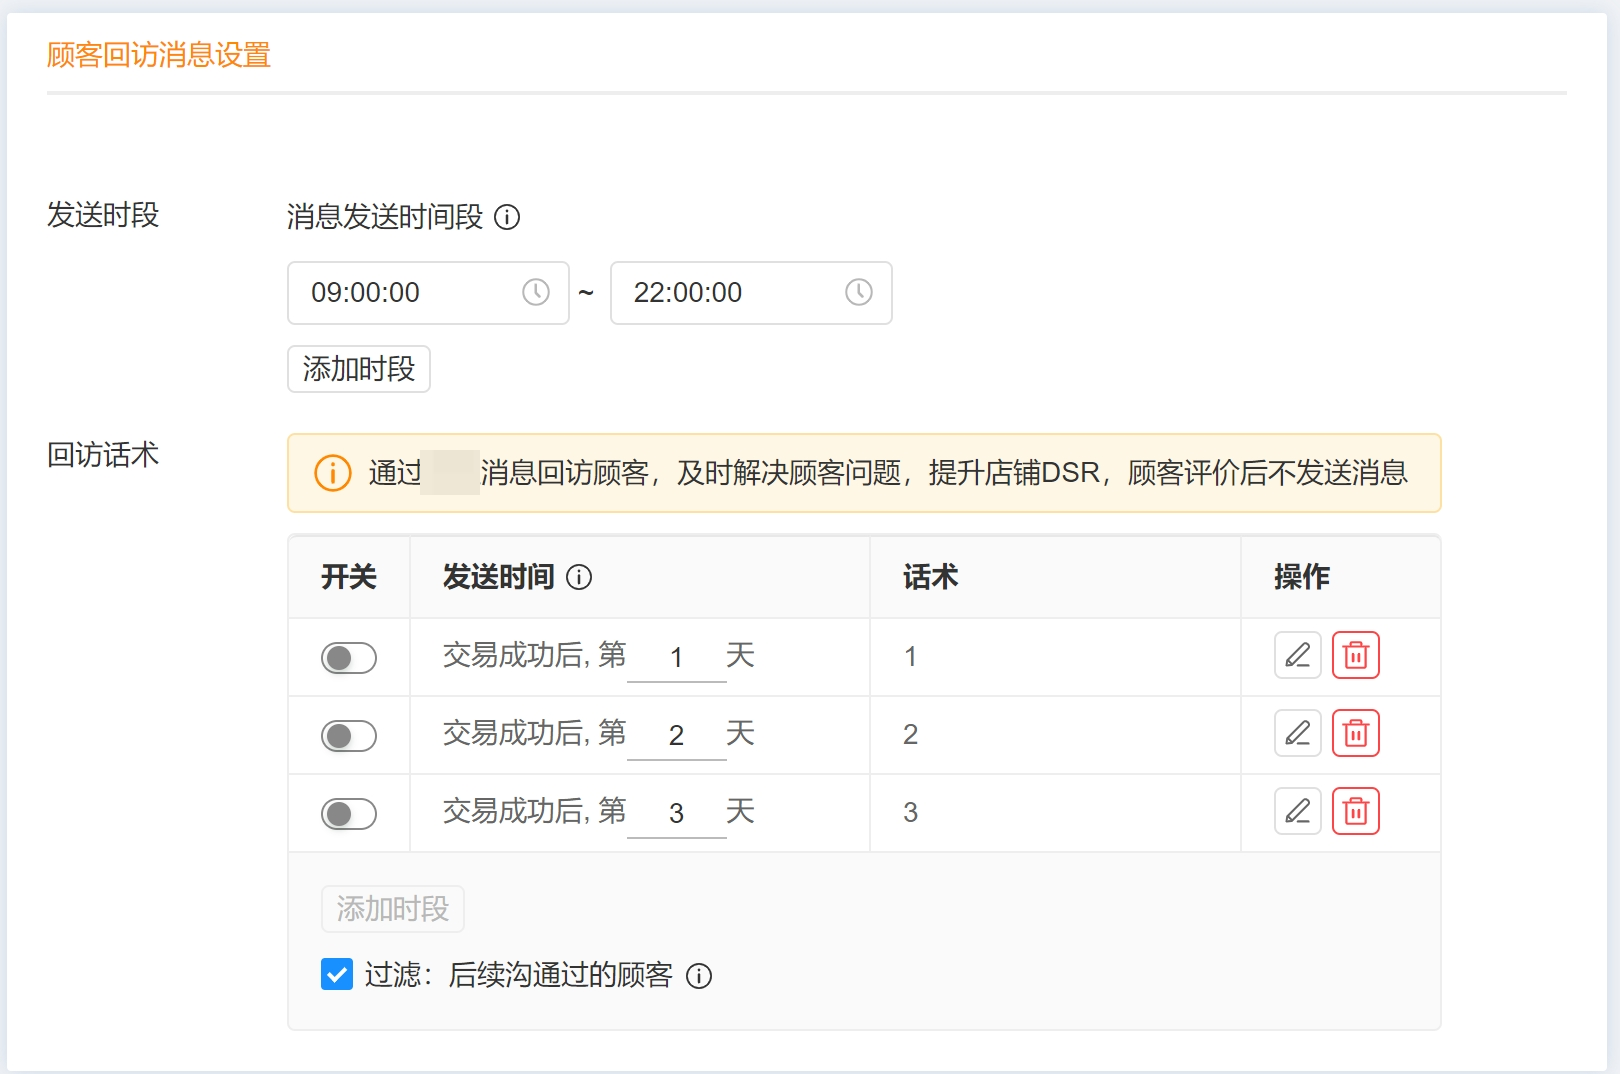Click the info icon beside 消息发送时间段
Viewport: 1620px width, 1074px height.
(x=507, y=217)
